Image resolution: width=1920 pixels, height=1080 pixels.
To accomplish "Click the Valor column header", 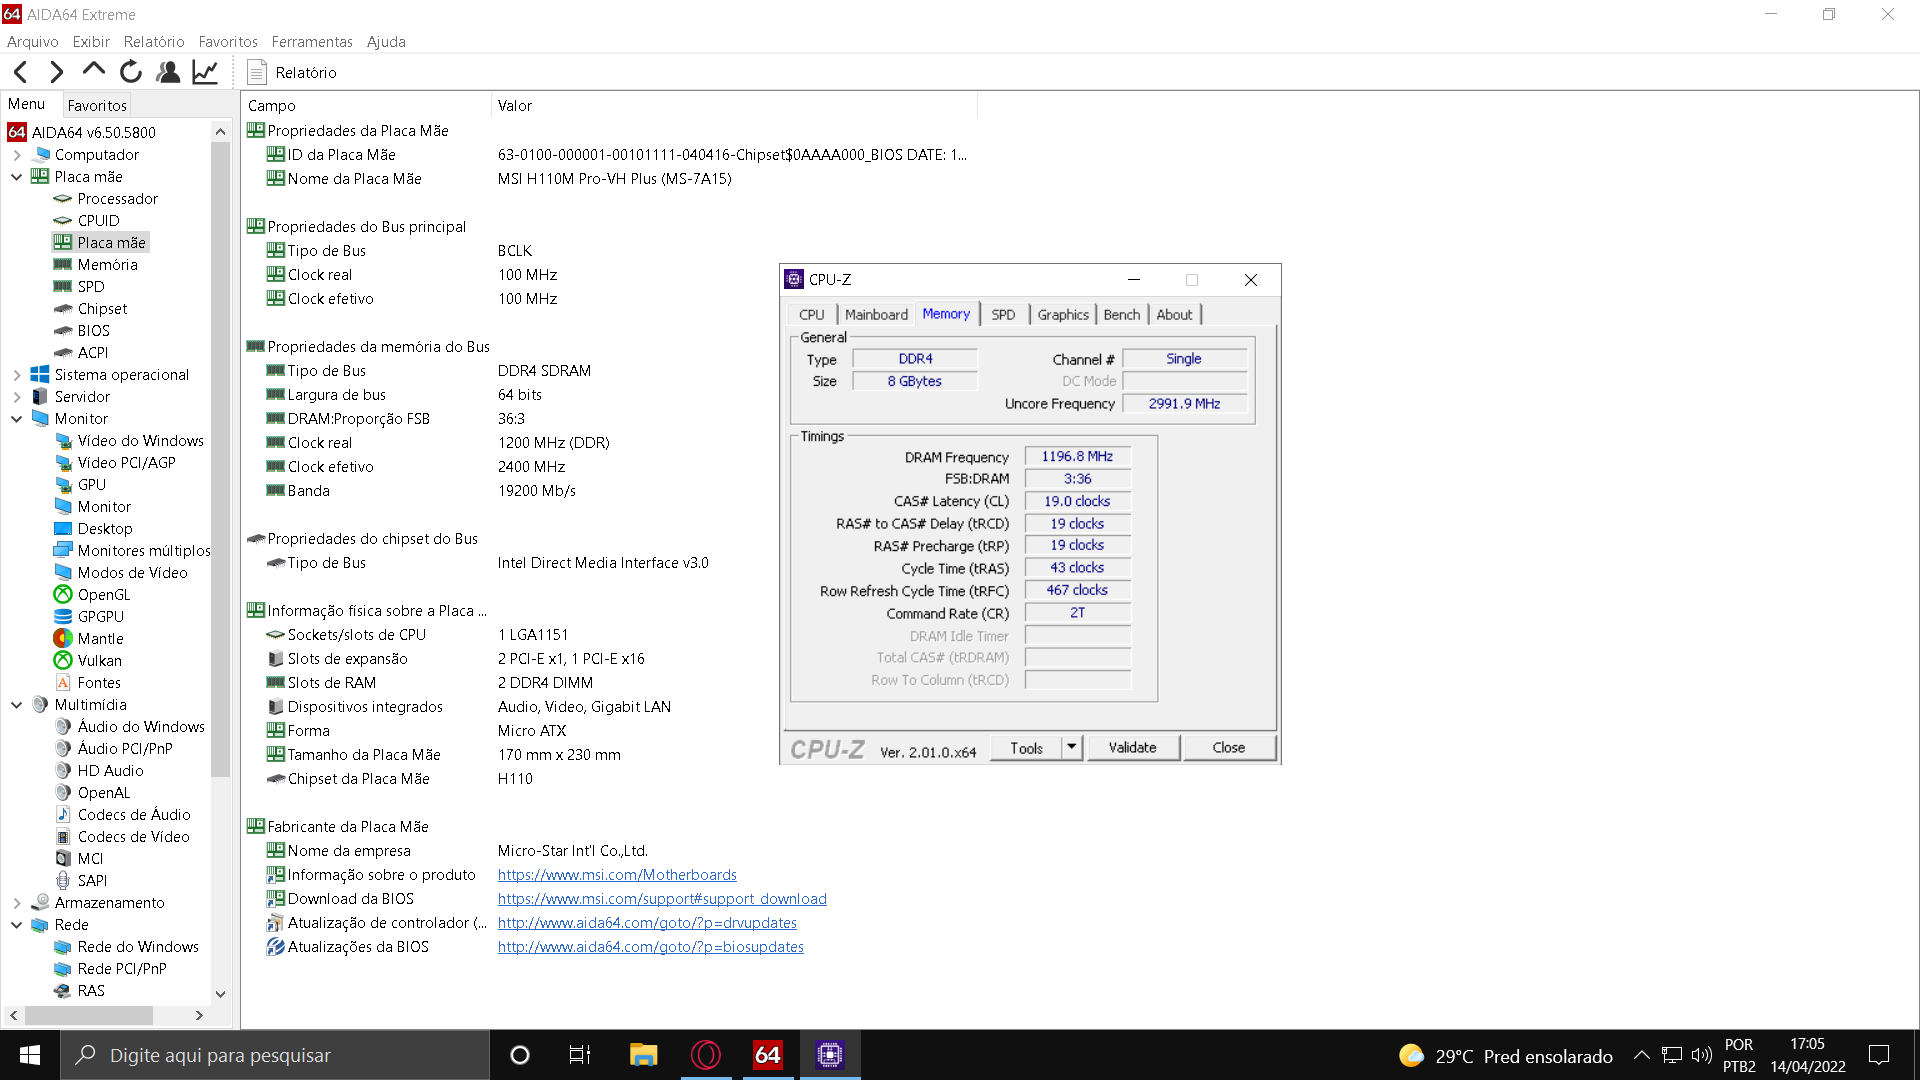I will click(x=734, y=105).
